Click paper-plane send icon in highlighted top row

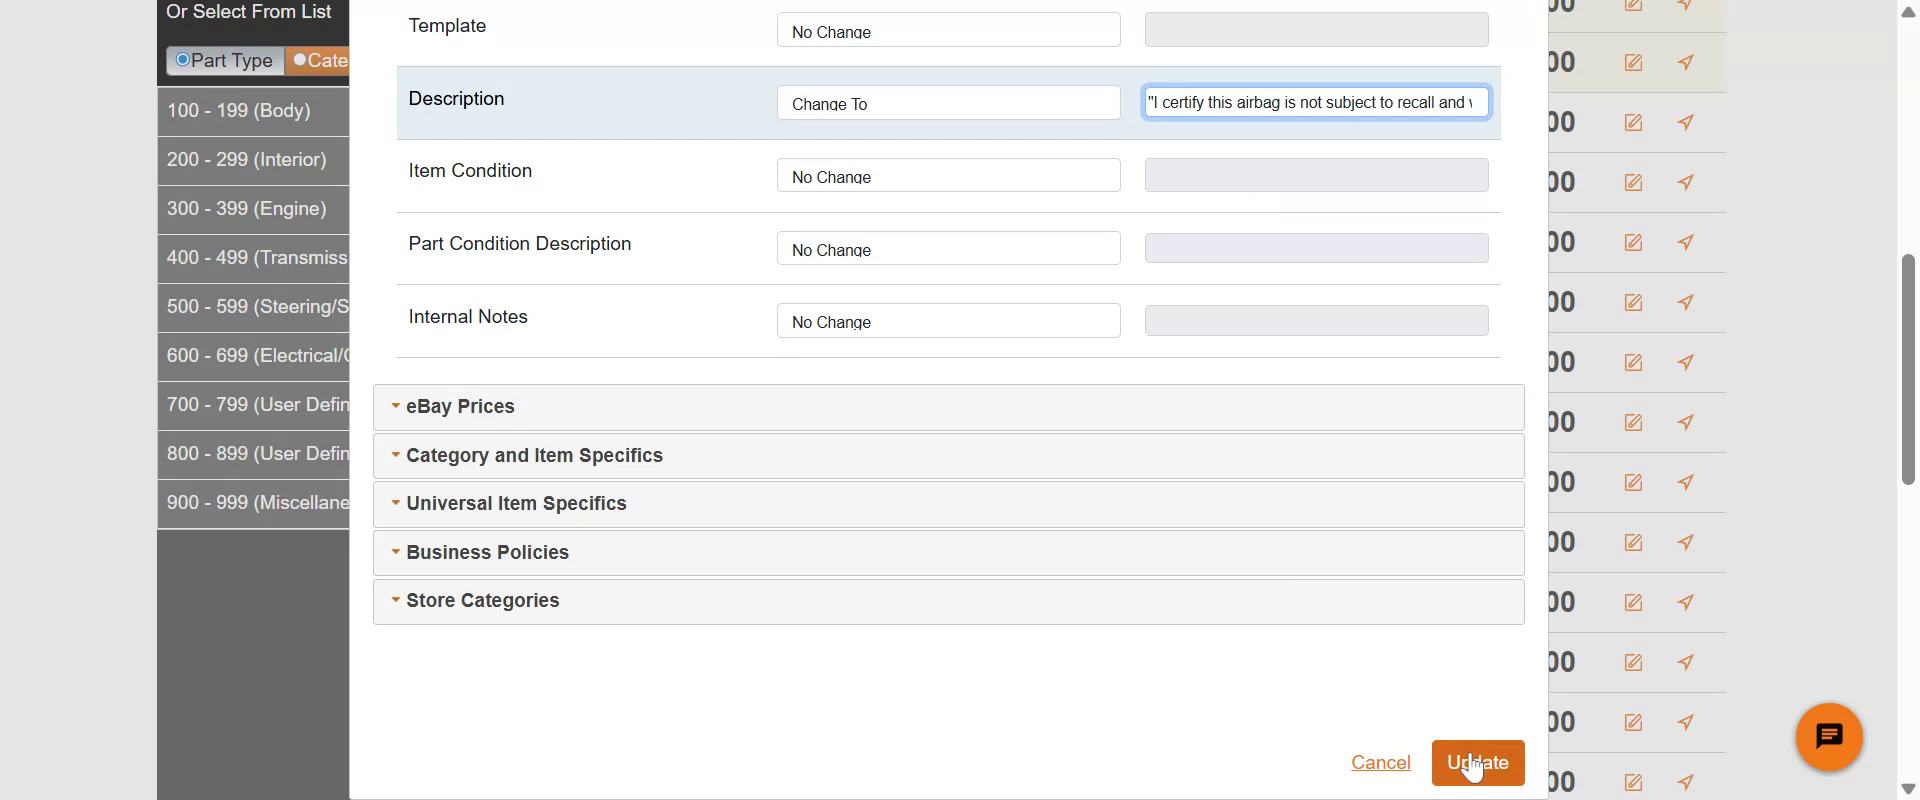coord(1686,63)
